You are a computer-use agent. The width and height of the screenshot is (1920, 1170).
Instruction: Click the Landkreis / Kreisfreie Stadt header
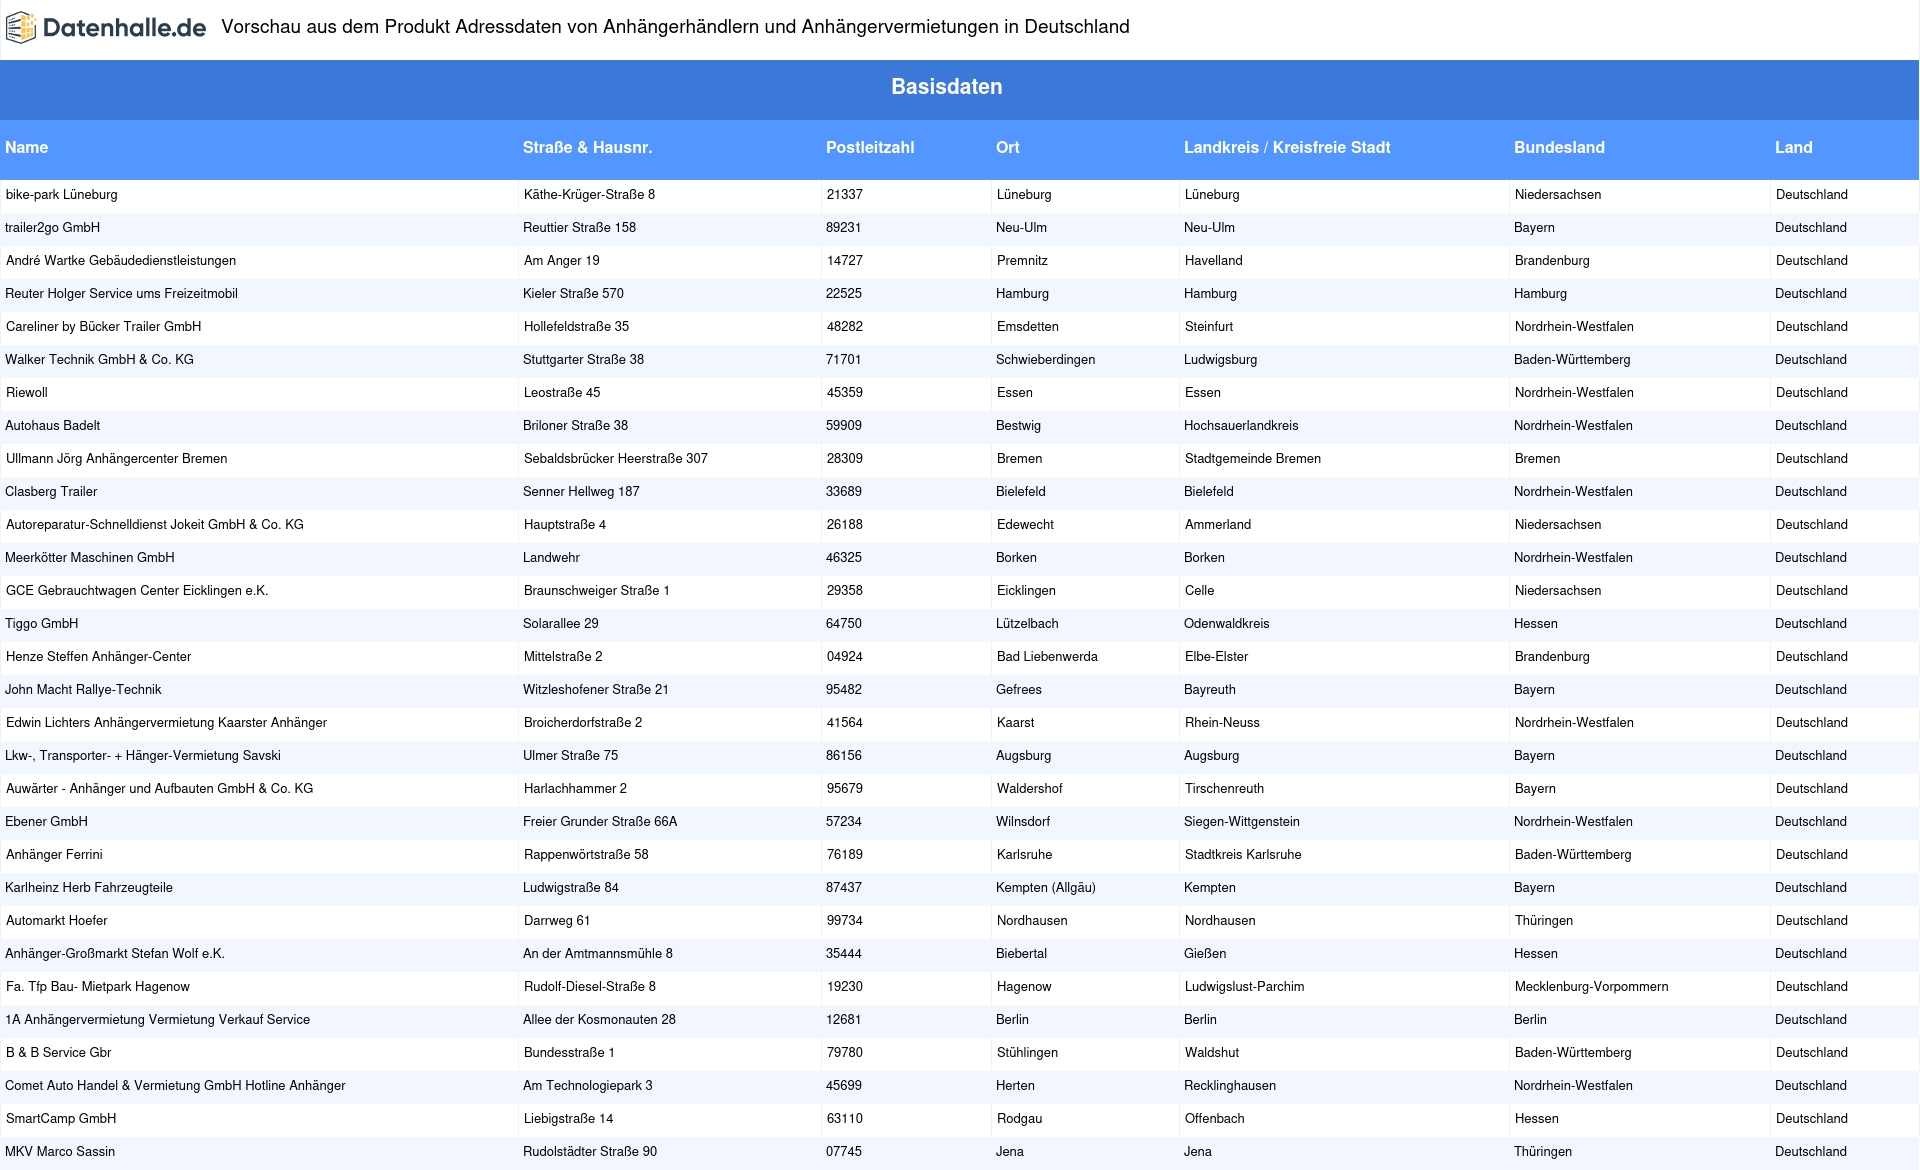(x=1287, y=148)
